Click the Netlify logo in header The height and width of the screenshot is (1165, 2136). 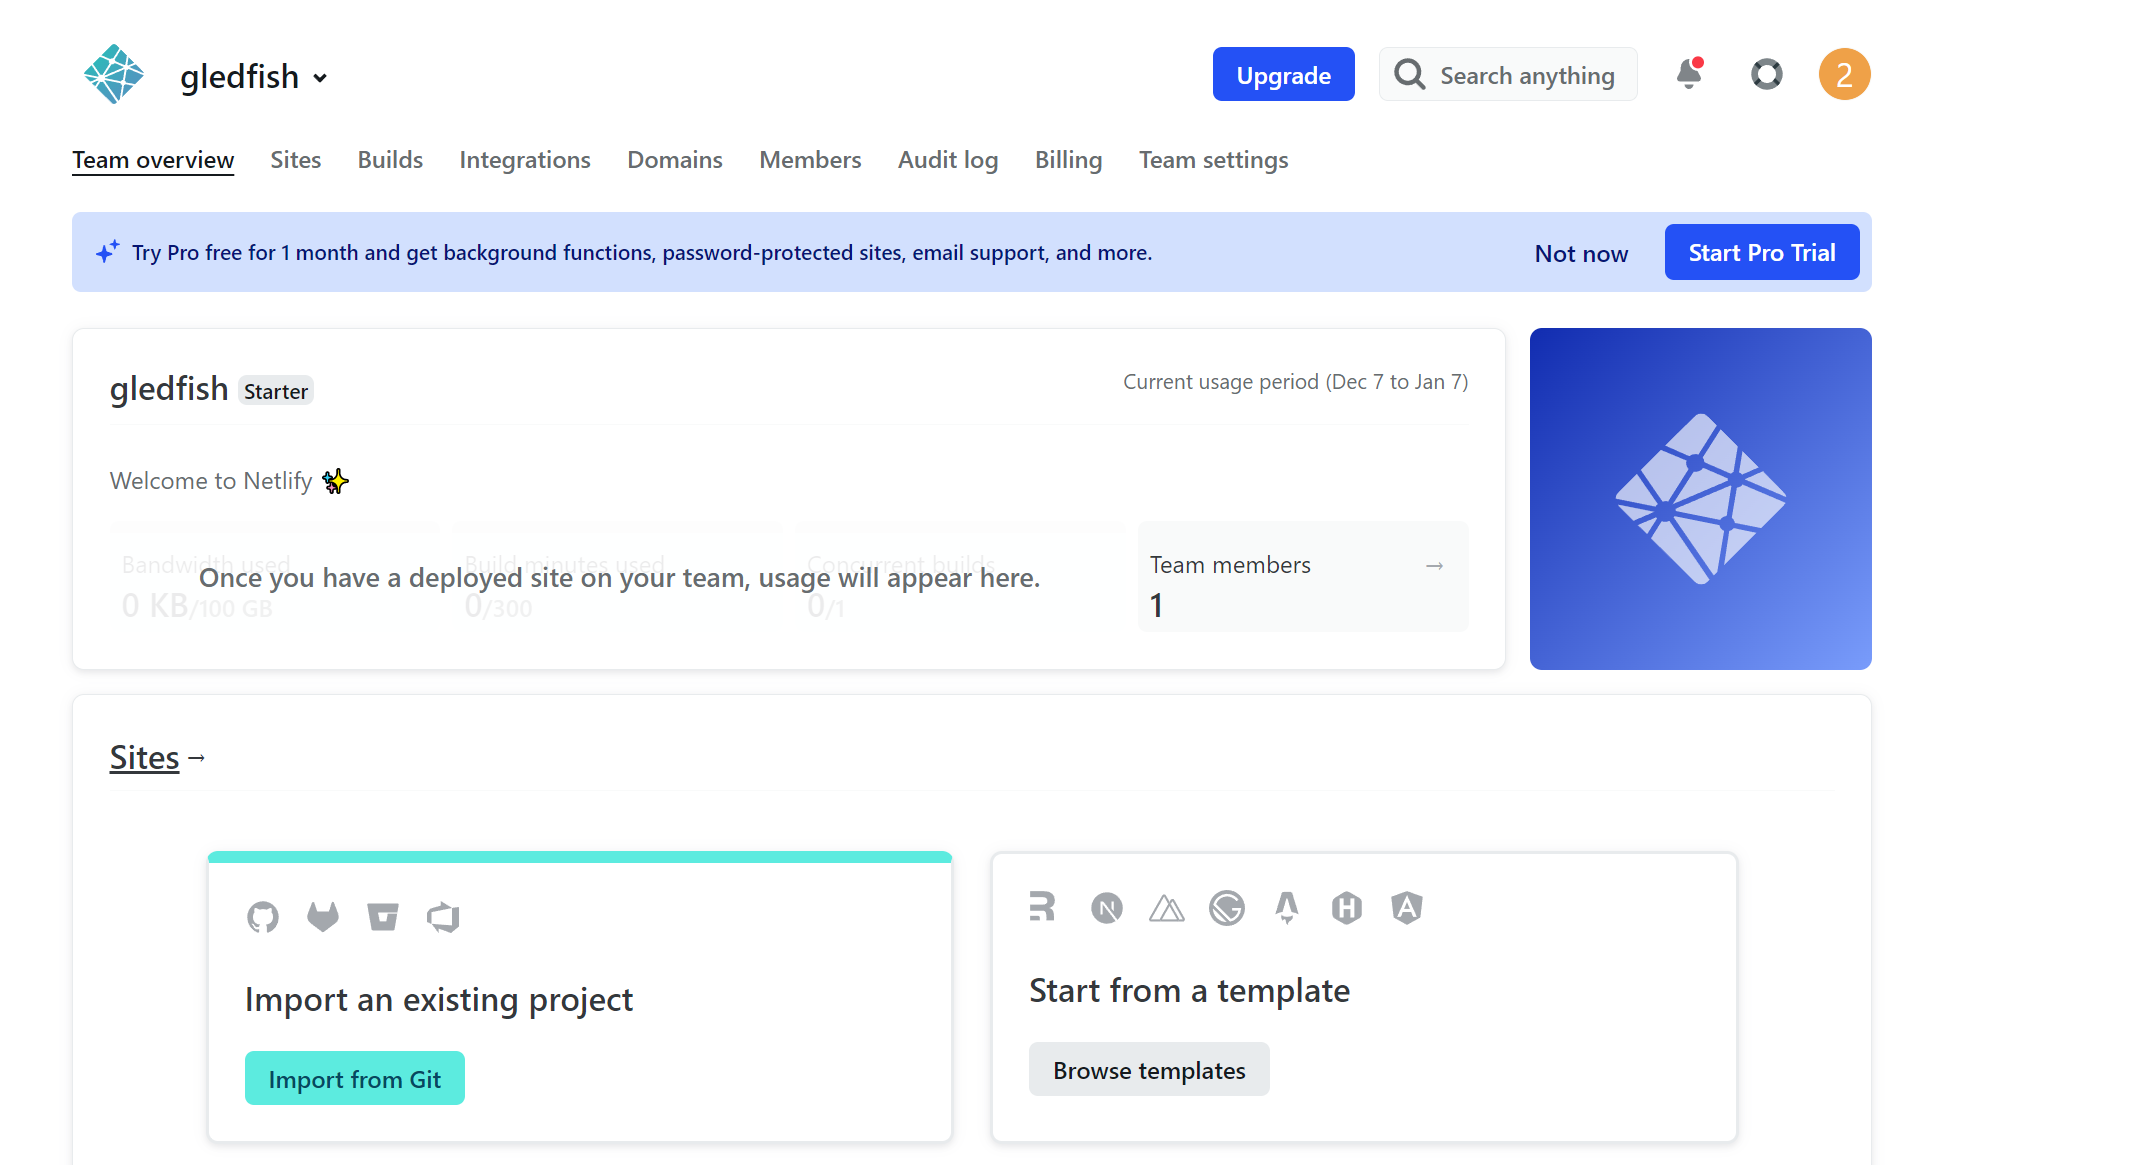pyautogui.click(x=113, y=74)
